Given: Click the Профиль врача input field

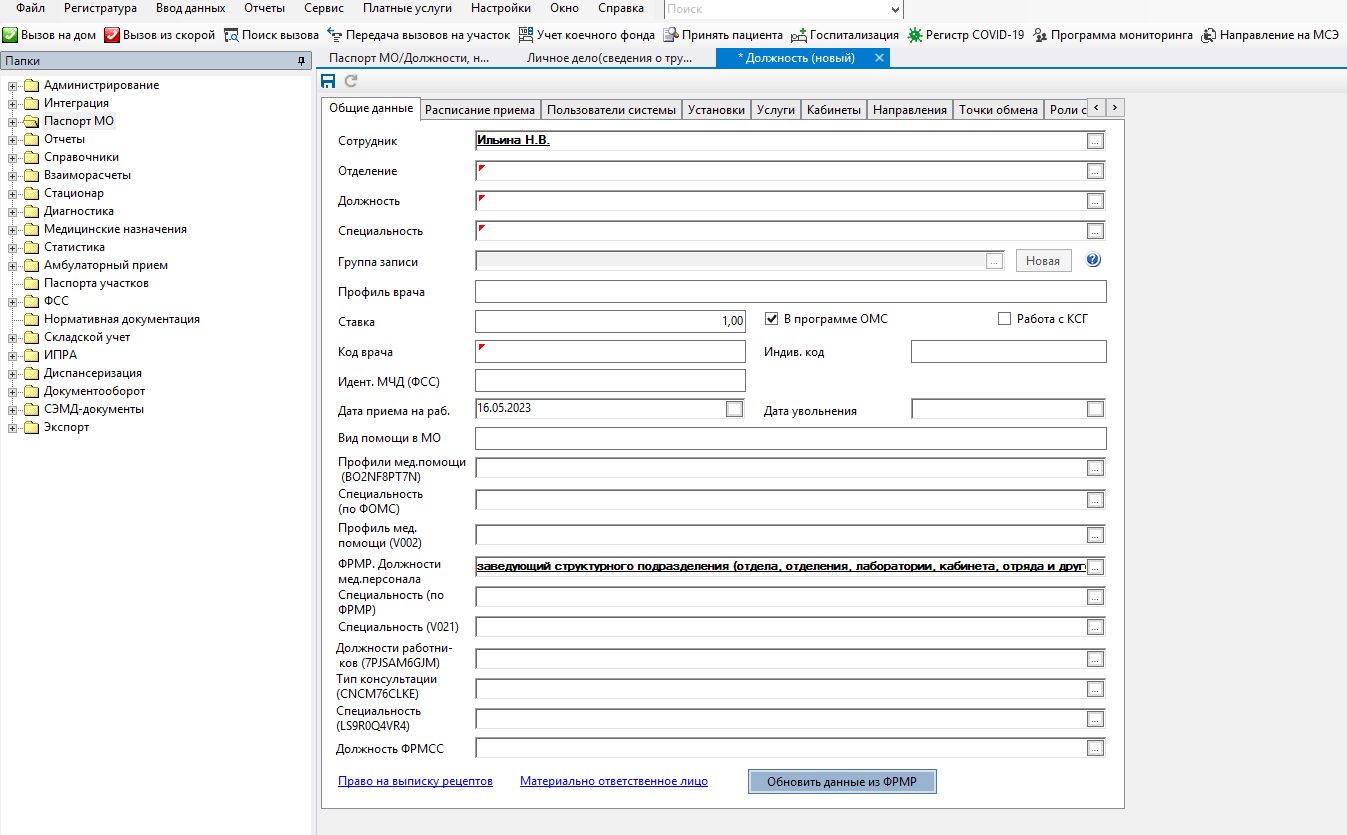Looking at the screenshot, I should 791,291.
